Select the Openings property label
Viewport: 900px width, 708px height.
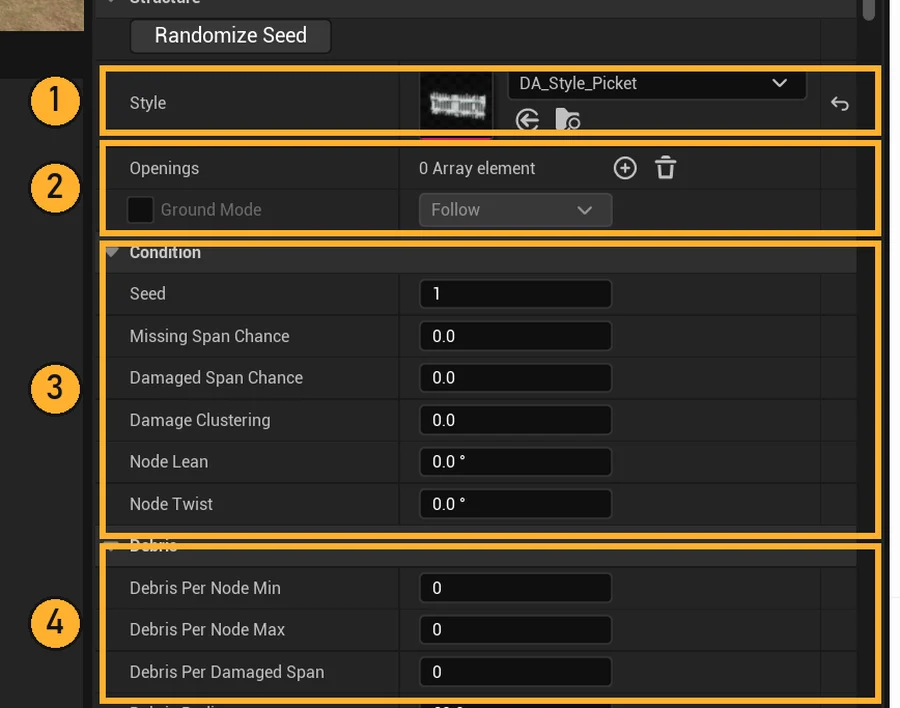click(x=164, y=168)
